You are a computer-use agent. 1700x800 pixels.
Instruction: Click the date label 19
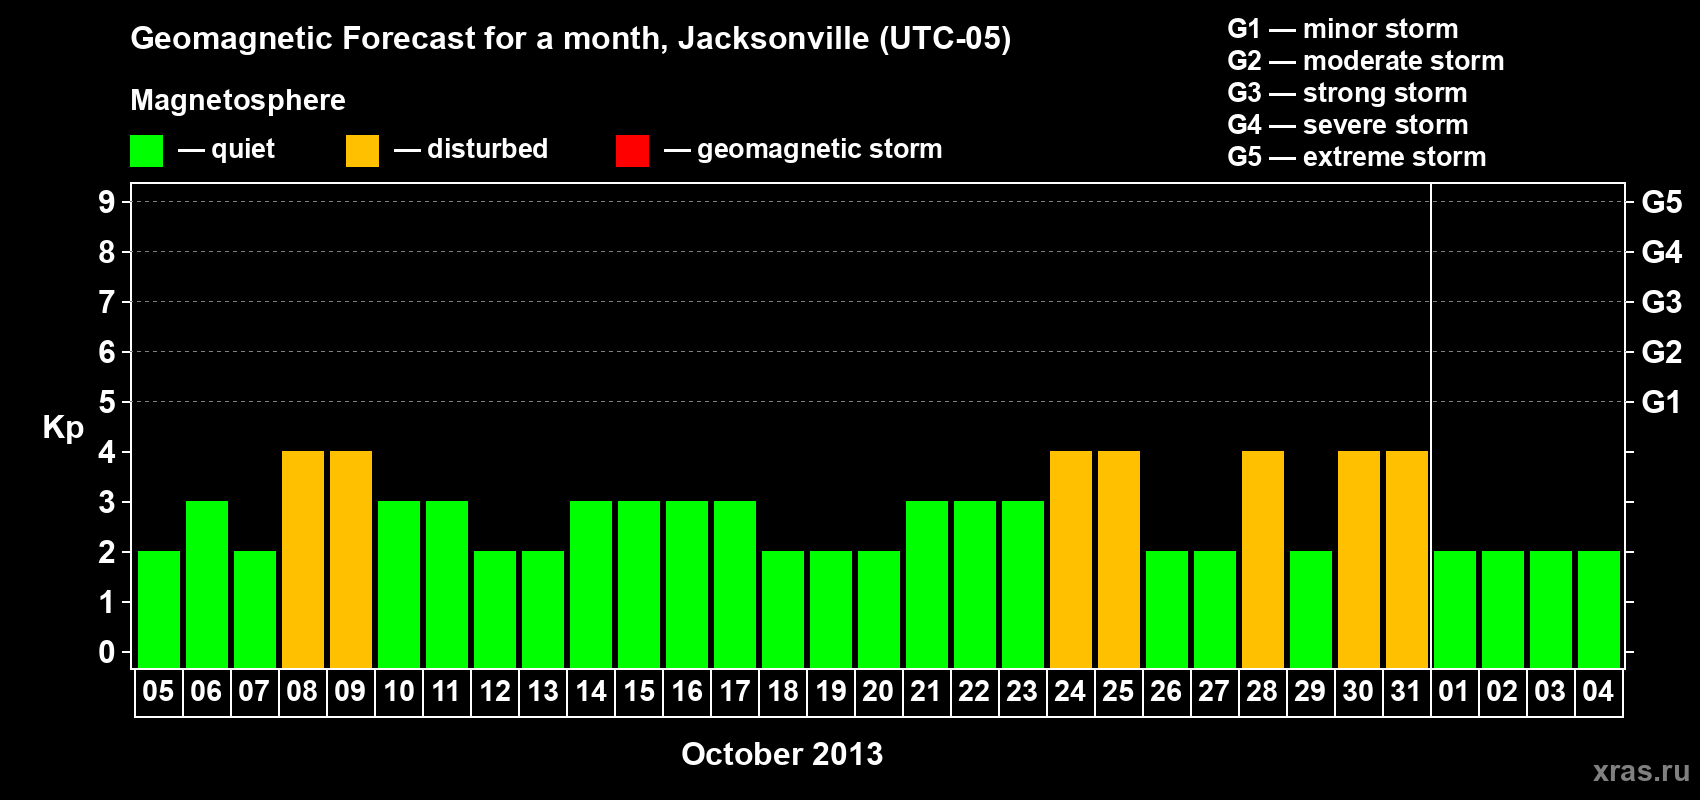pyautogui.click(x=831, y=692)
